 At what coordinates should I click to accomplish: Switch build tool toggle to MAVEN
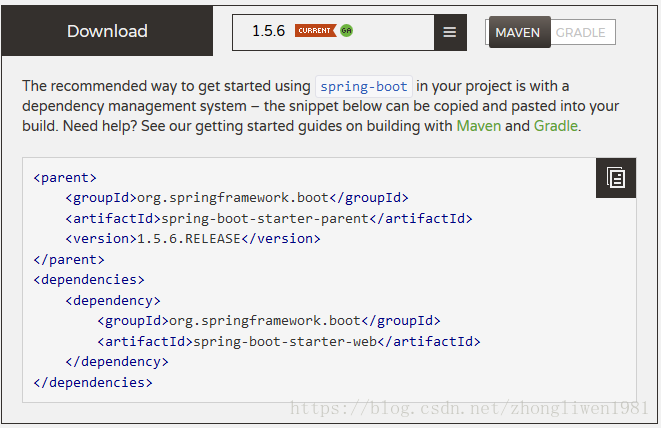519,32
